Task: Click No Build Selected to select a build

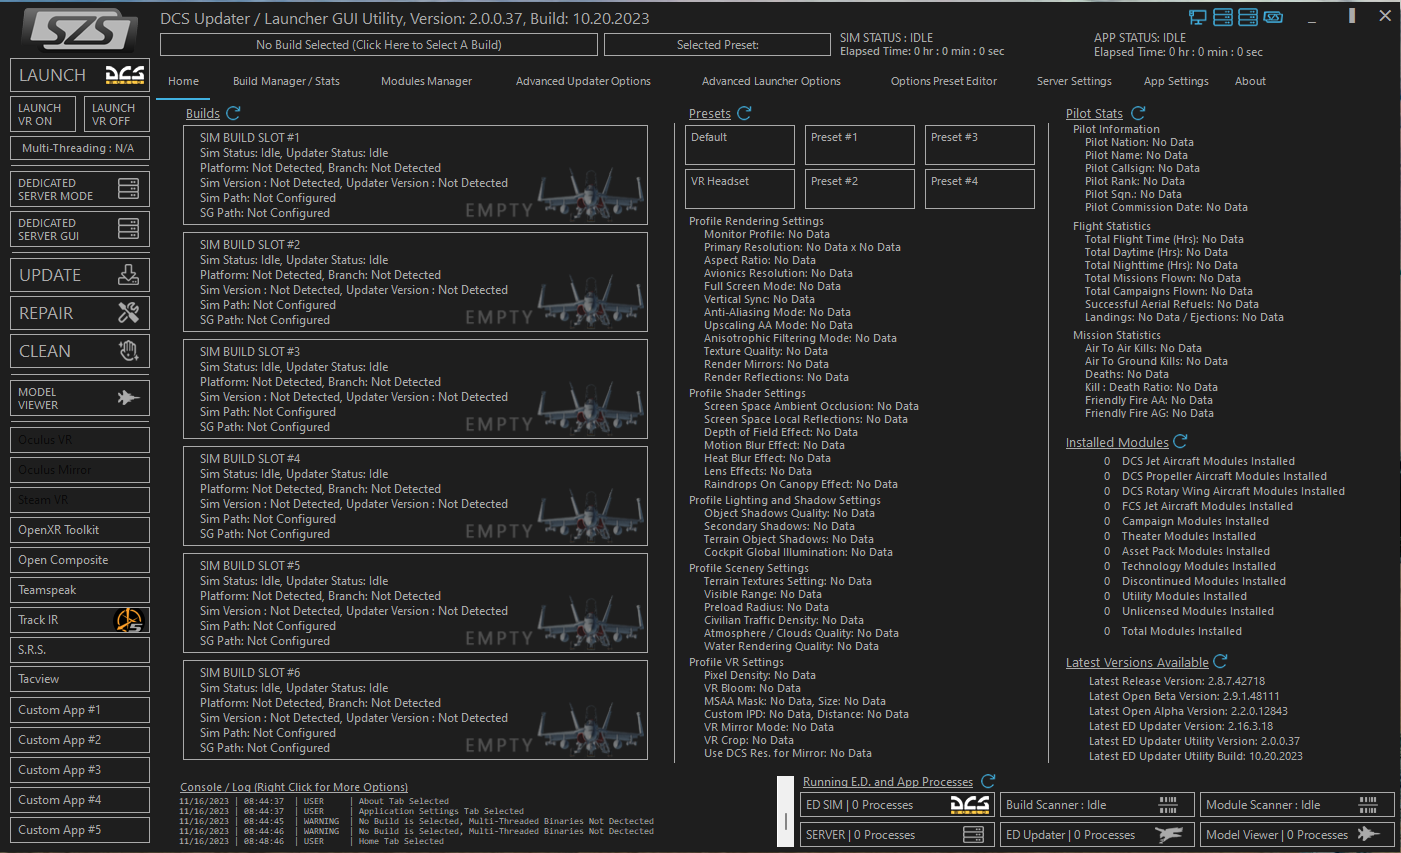Action: [379, 45]
